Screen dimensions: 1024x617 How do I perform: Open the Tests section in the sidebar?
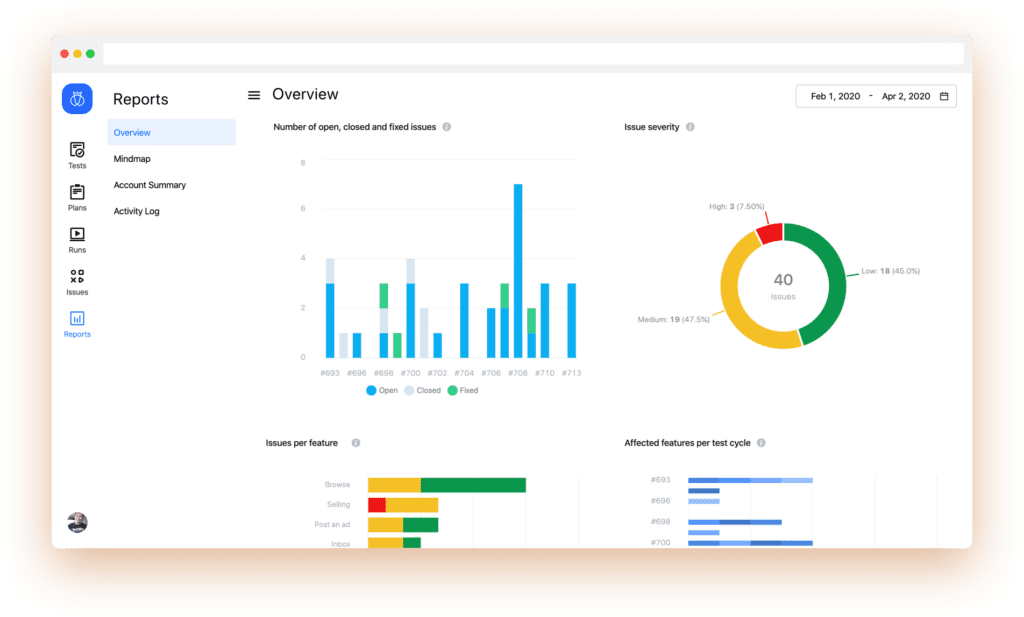(x=77, y=156)
